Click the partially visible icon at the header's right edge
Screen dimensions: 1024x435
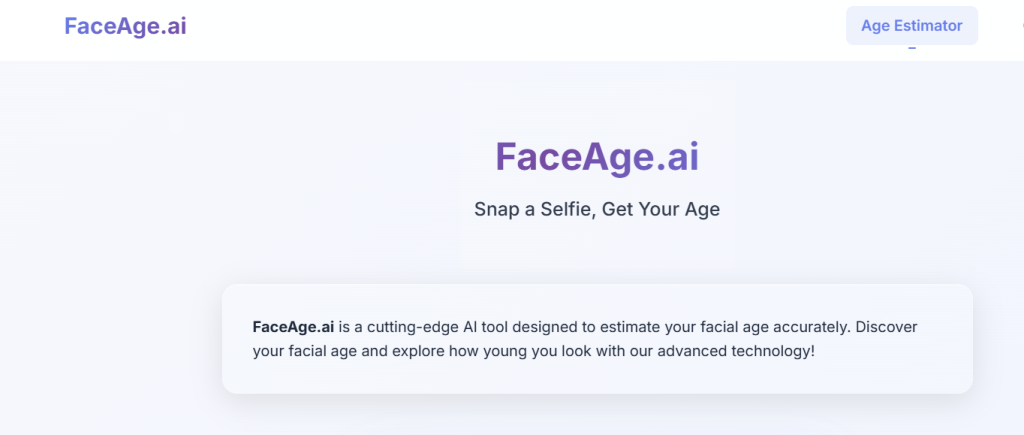(x=1020, y=26)
